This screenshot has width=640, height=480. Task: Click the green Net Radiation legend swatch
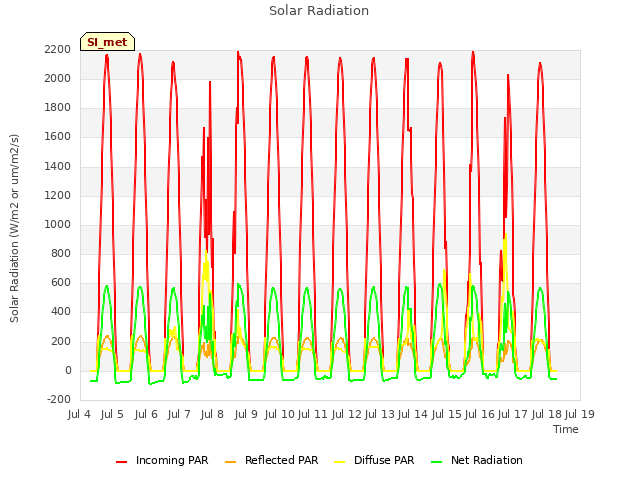tap(437, 462)
